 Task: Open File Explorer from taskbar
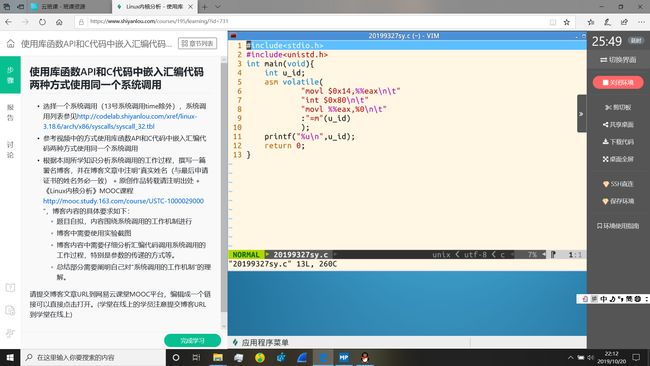click(218, 357)
